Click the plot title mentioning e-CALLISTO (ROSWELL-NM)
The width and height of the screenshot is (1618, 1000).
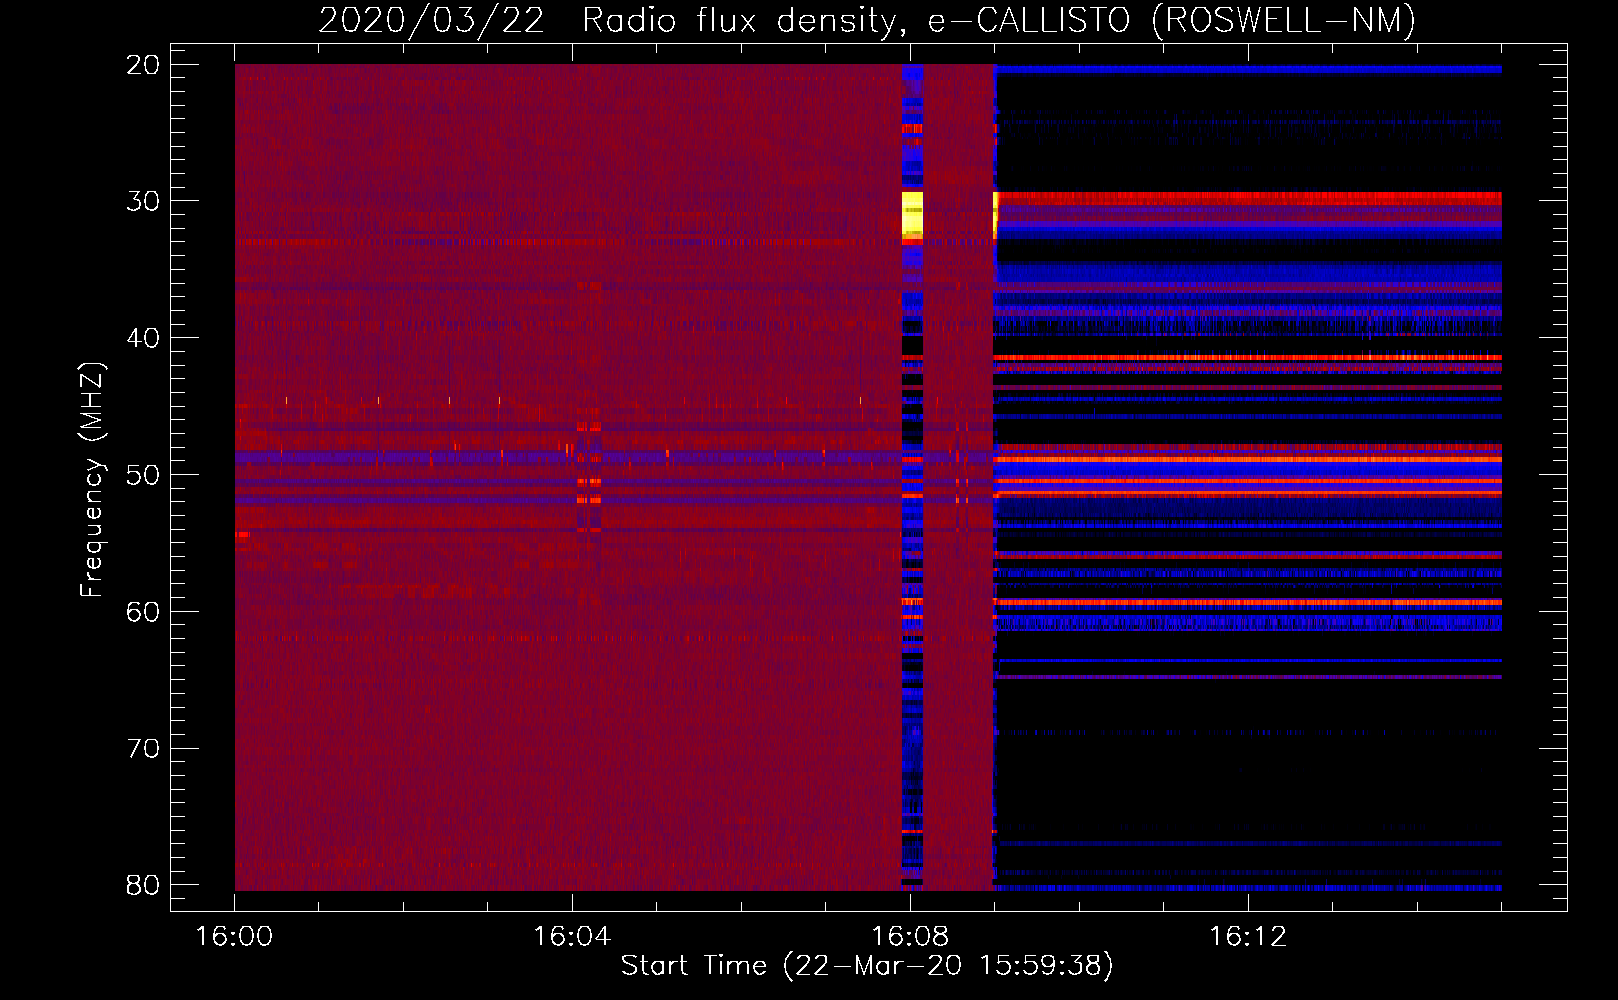click(x=867, y=21)
